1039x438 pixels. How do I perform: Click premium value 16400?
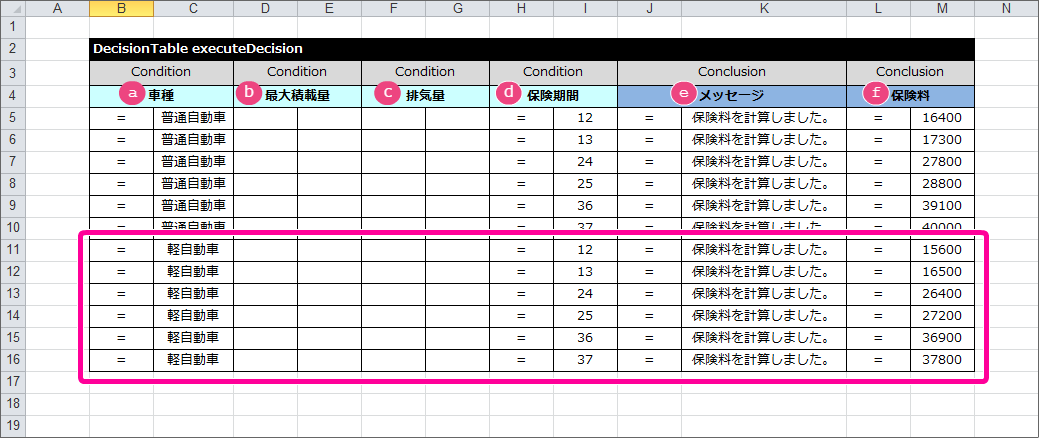(942, 118)
